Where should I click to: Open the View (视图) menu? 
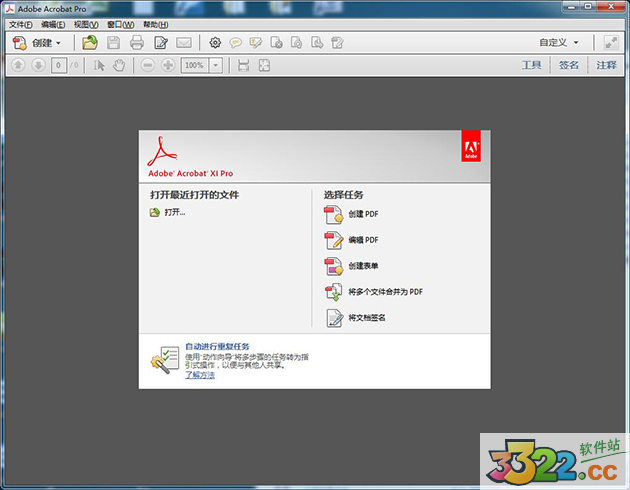[x=86, y=25]
